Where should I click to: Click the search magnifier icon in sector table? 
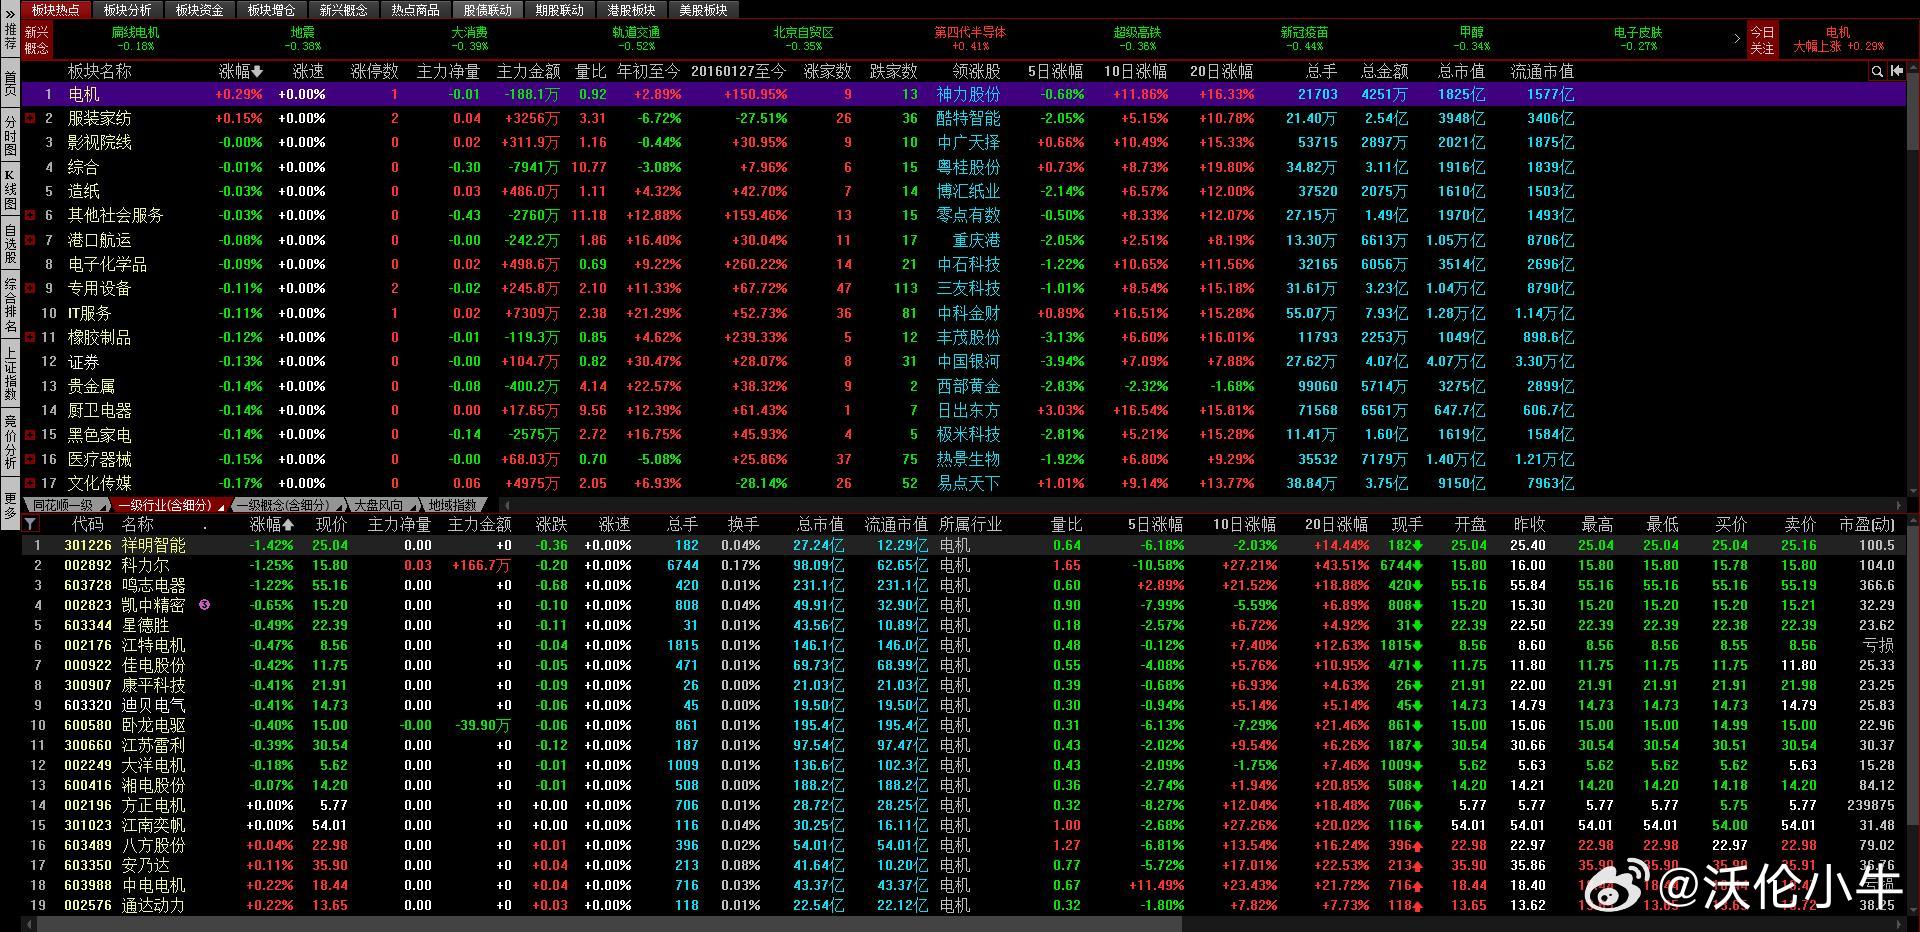[x=1877, y=71]
